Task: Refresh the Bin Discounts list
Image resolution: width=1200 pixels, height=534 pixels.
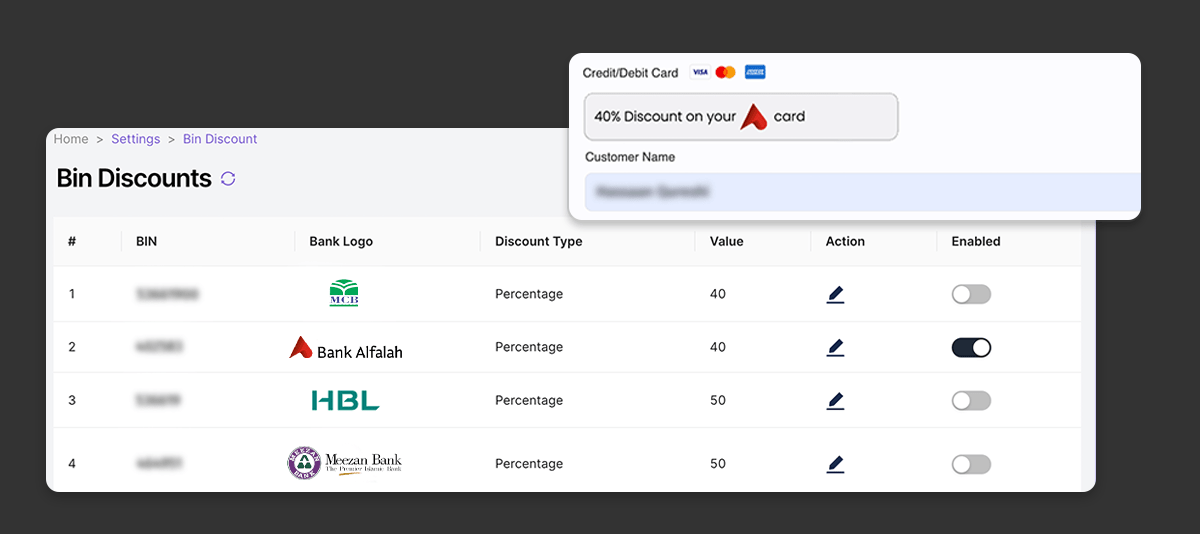Action: (x=228, y=179)
